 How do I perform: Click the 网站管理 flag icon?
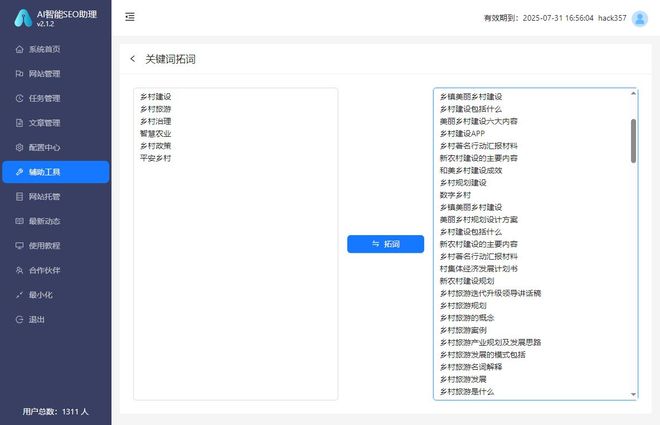[20, 74]
